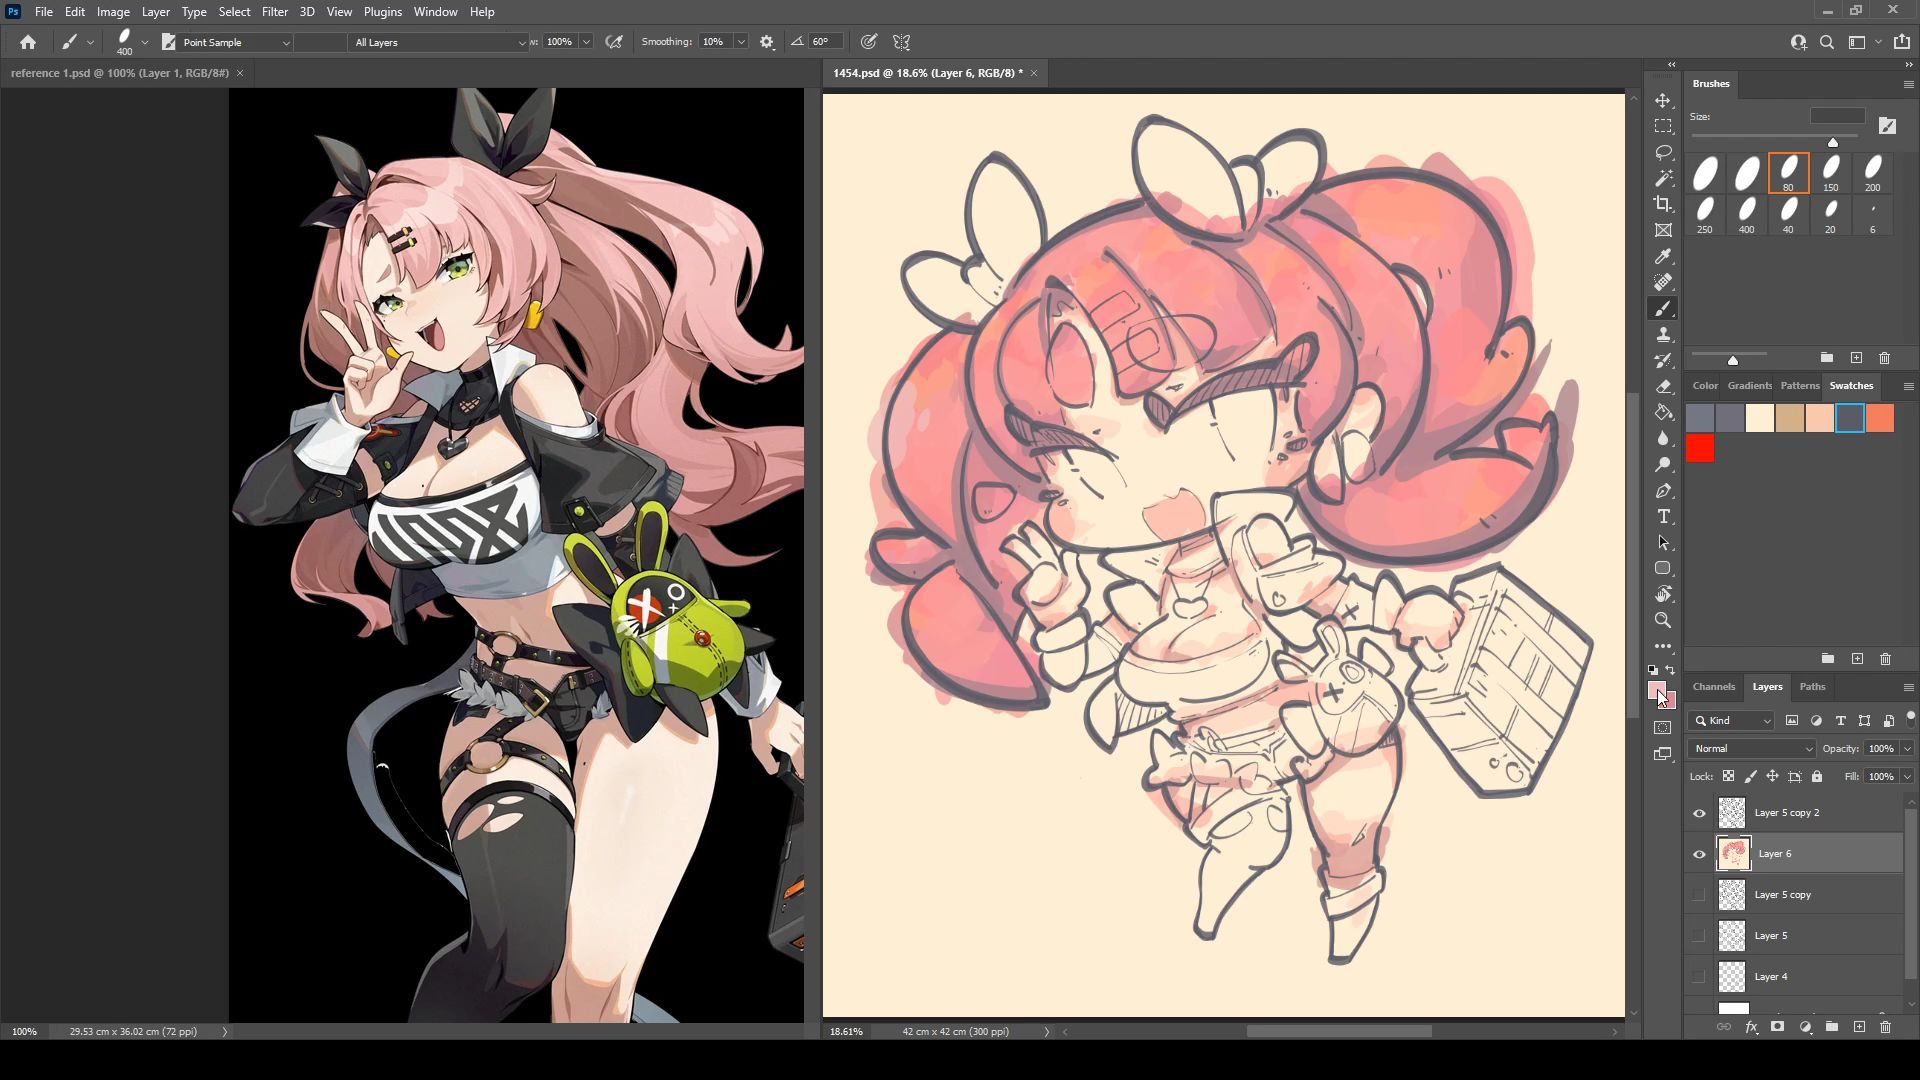Open the Fill percentage dropdown arrow
This screenshot has height=1080, width=1920.
1907,777
